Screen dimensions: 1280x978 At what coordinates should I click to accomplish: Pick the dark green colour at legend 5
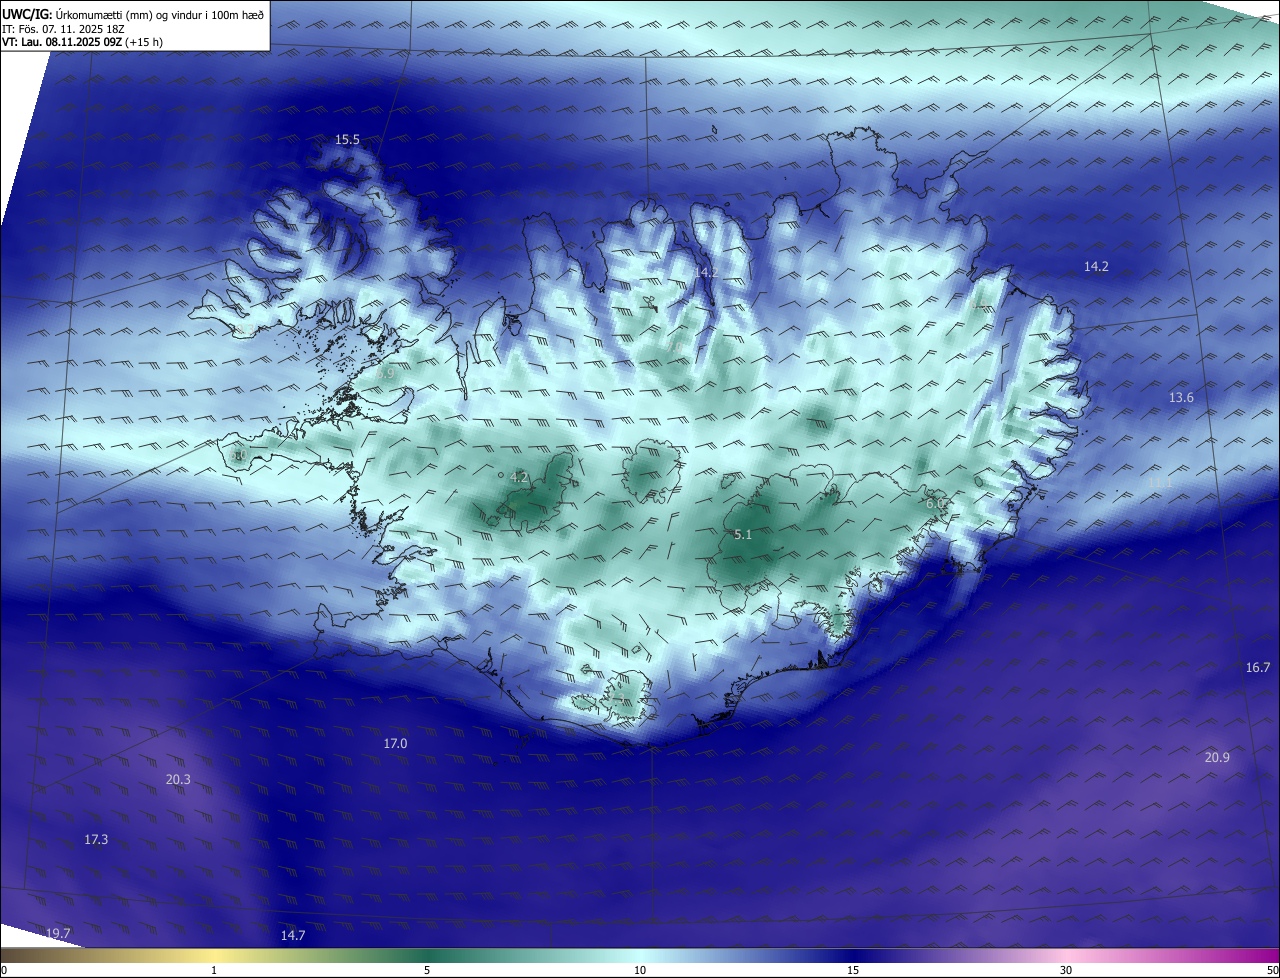click(427, 955)
